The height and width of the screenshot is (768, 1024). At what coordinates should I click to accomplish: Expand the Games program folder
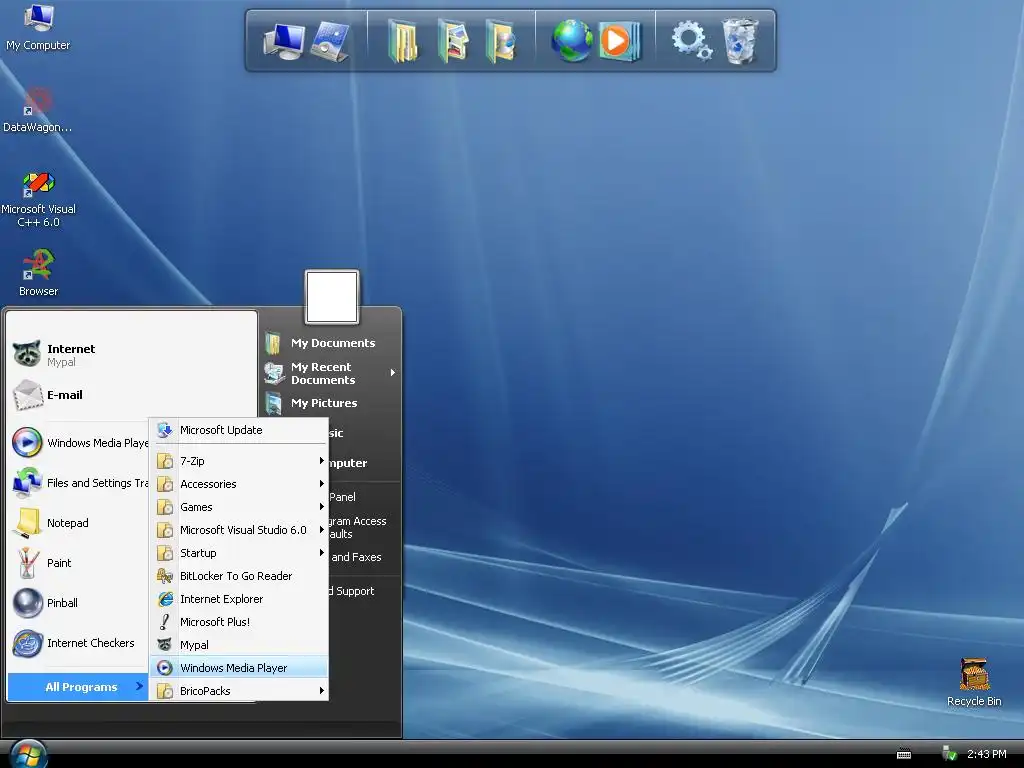pos(239,507)
